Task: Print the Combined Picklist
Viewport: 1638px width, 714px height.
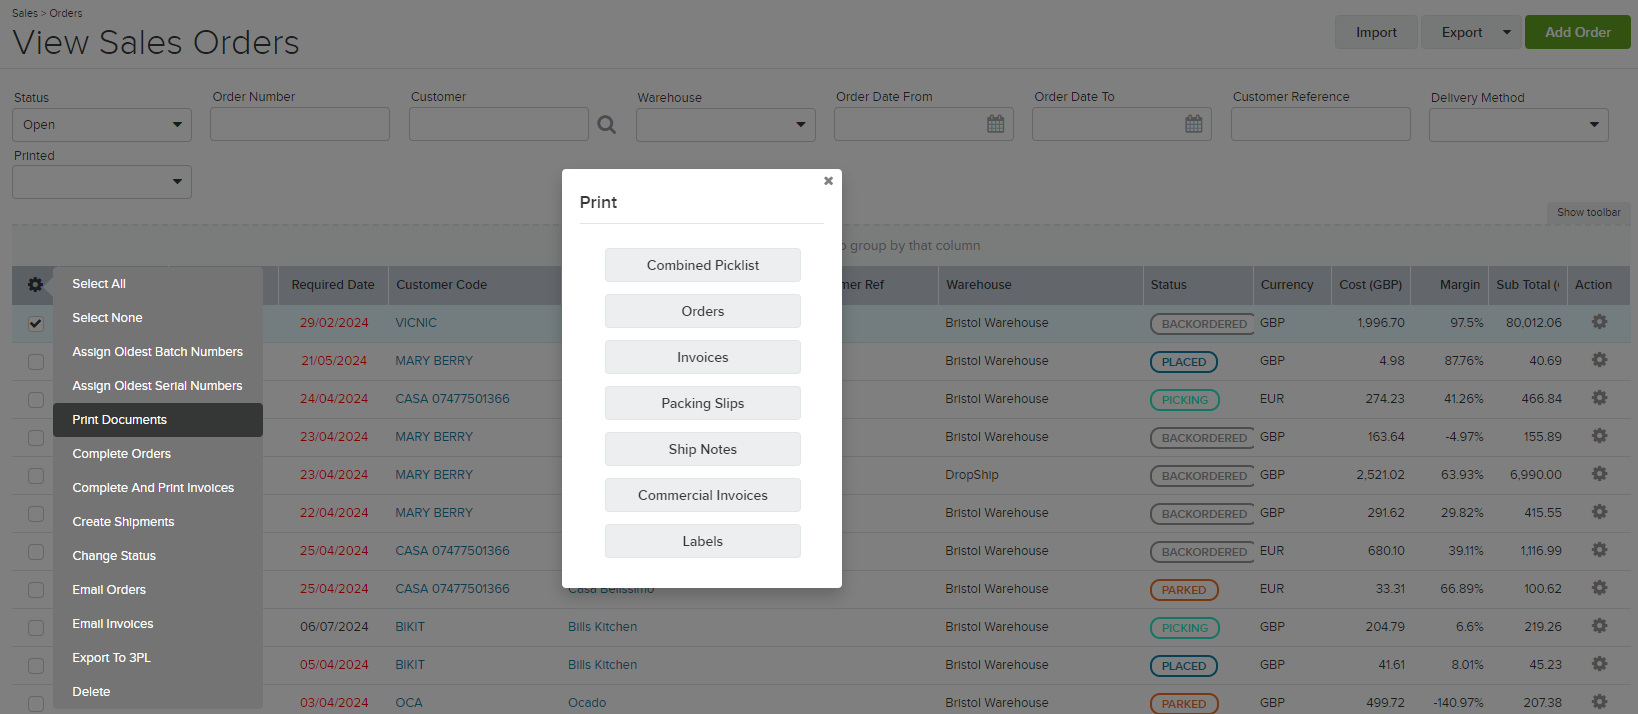Action: point(703,265)
